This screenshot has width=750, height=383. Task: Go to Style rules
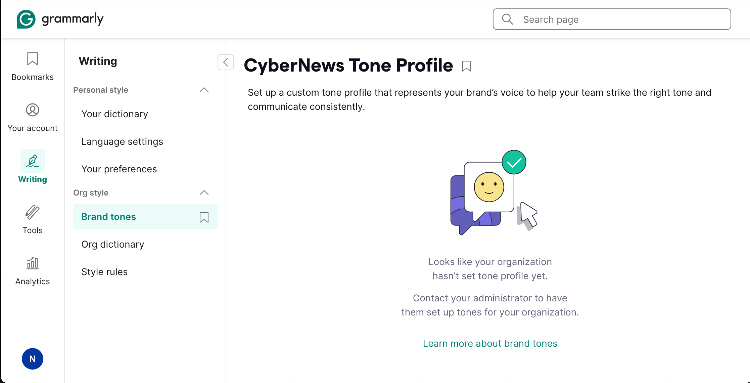(104, 272)
